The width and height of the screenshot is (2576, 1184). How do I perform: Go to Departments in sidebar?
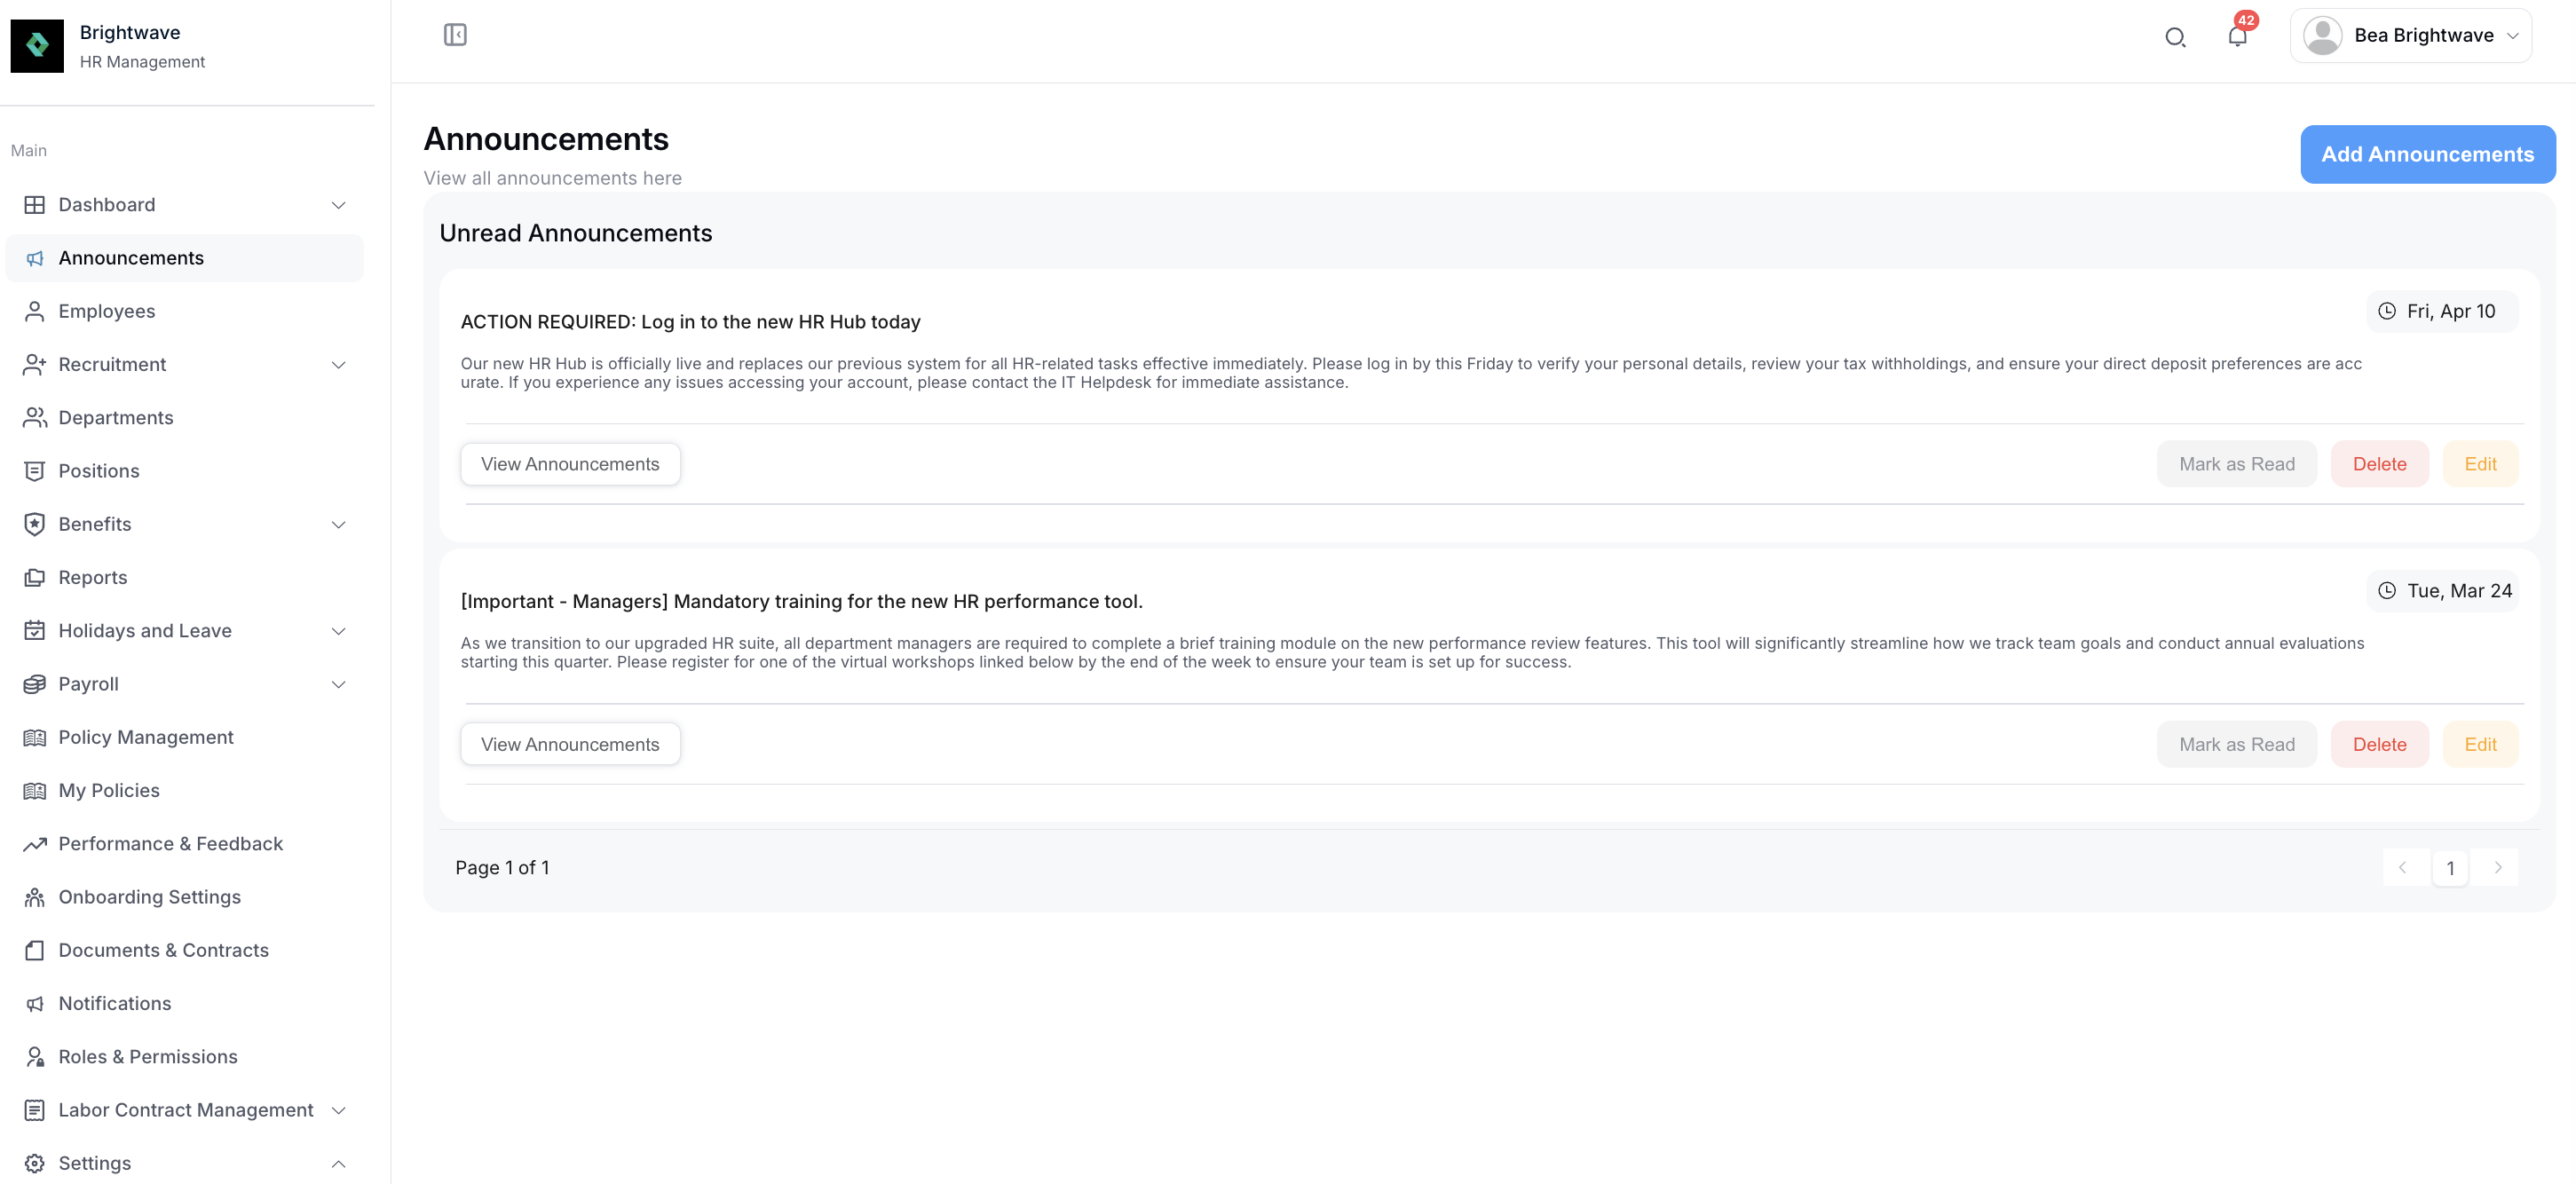click(x=116, y=417)
